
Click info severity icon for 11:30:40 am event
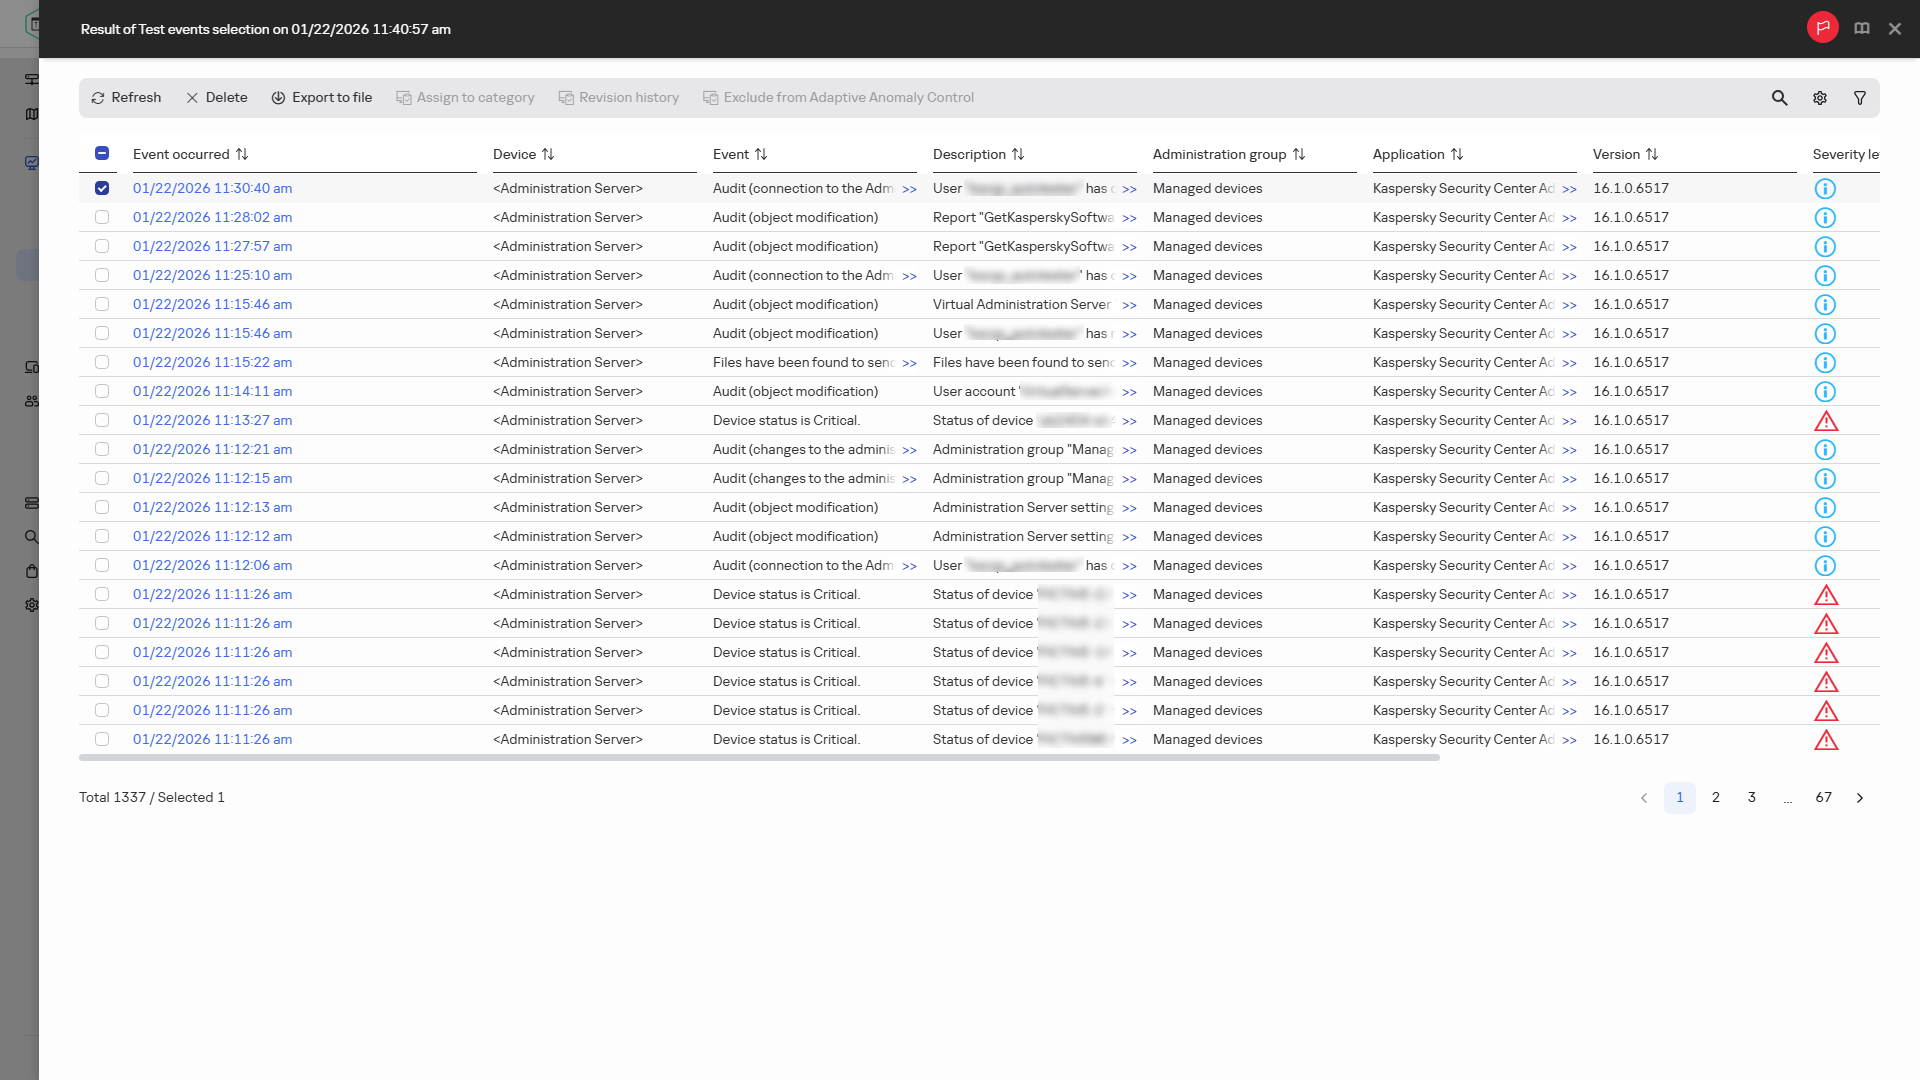point(1825,189)
